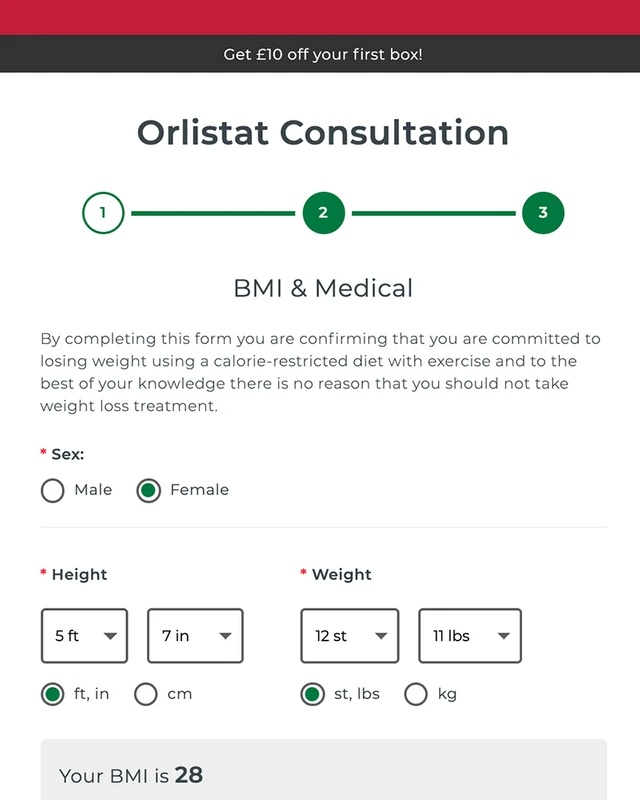Expand the 12 st weight dropdown
This screenshot has width=640, height=800.
(x=350, y=636)
